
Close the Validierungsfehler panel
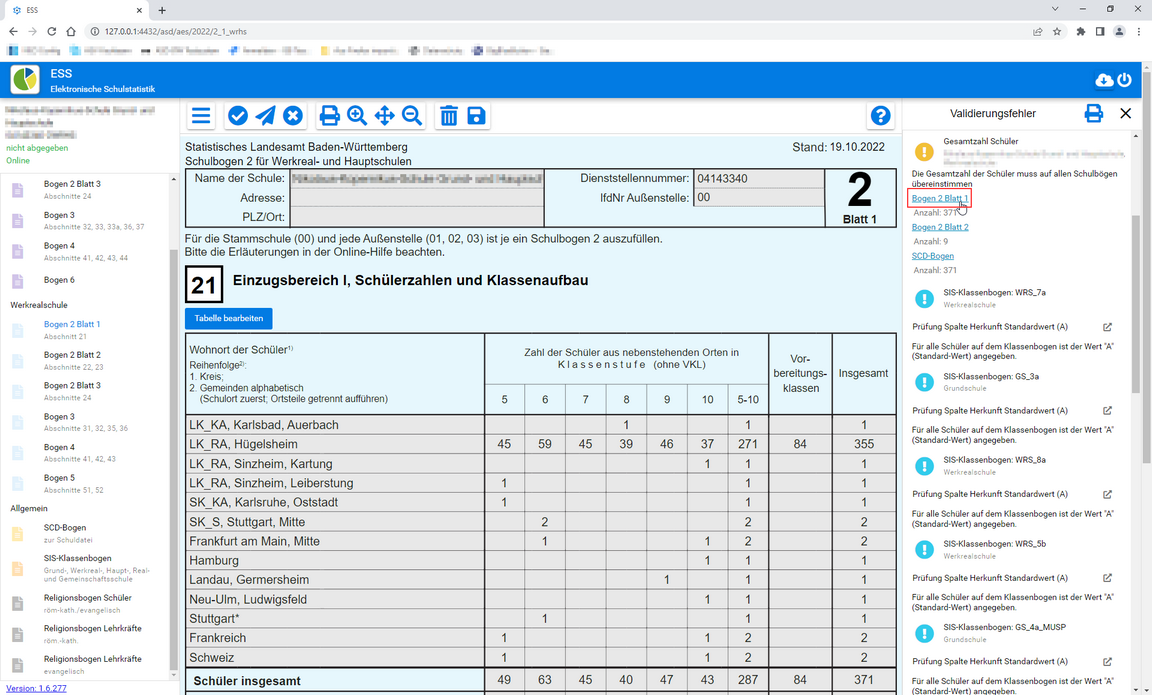1126,113
